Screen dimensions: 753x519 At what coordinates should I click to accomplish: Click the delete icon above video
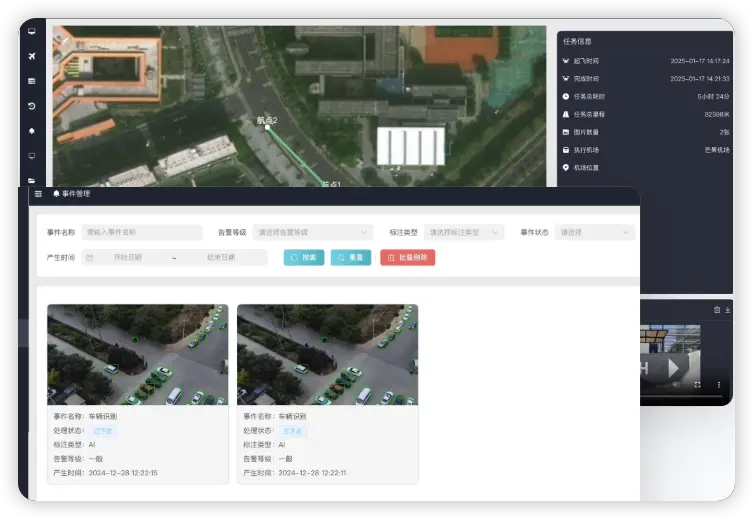(717, 310)
